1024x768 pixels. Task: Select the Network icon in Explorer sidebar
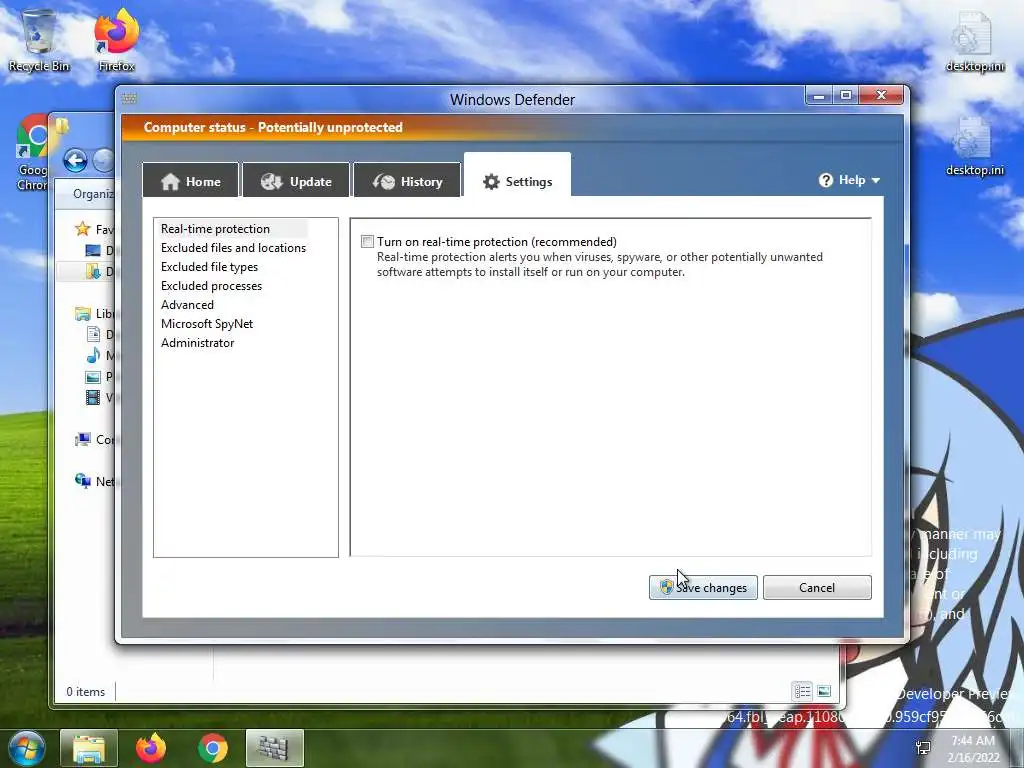pyautogui.click(x=82, y=481)
